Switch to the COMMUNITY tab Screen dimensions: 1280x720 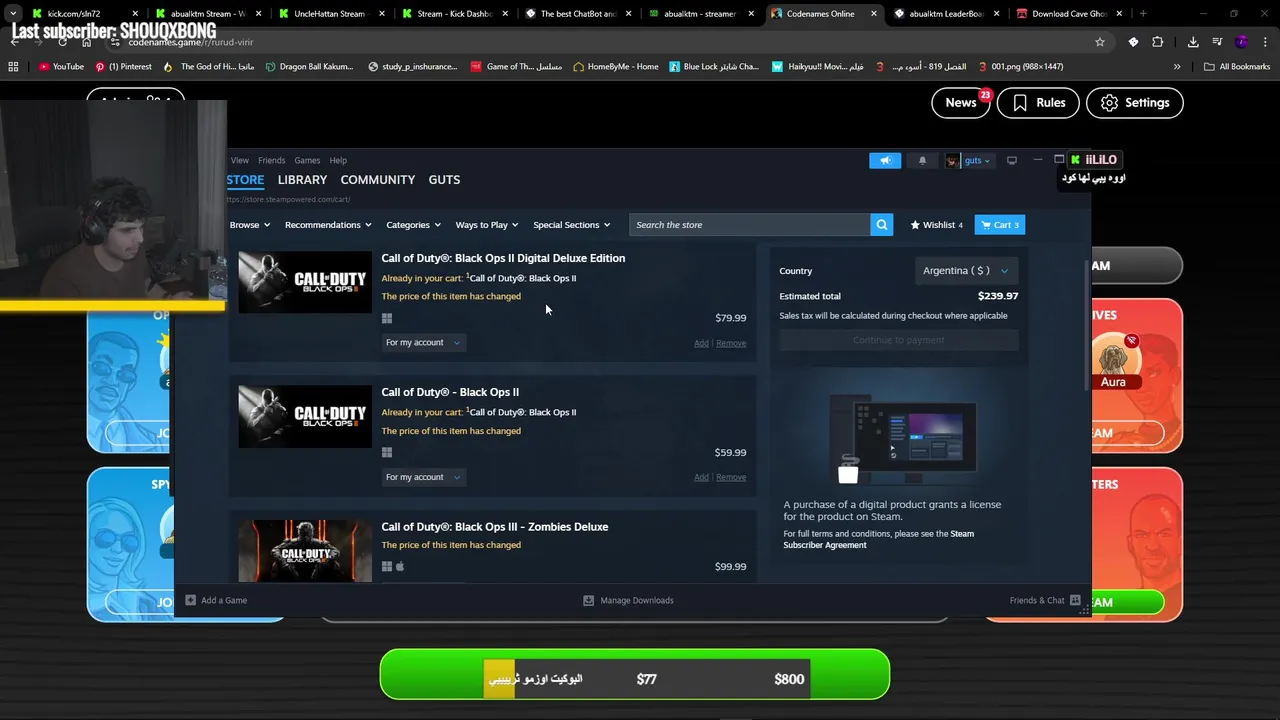pyautogui.click(x=377, y=180)
